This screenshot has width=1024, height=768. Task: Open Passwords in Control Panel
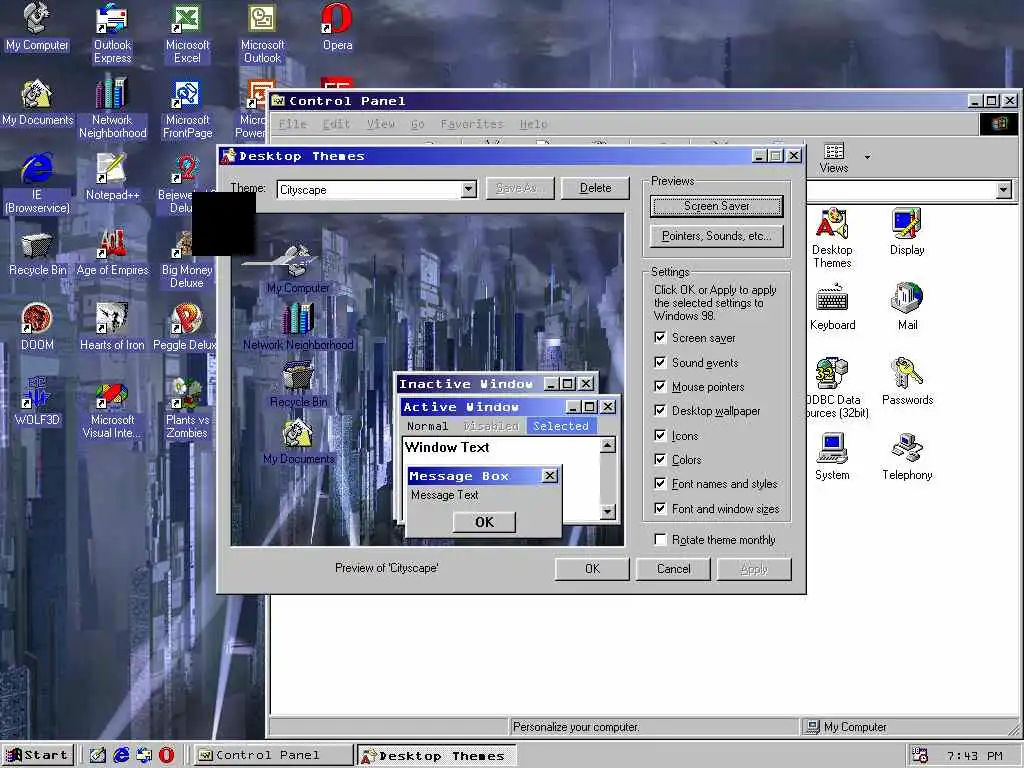tap(907, 382)
